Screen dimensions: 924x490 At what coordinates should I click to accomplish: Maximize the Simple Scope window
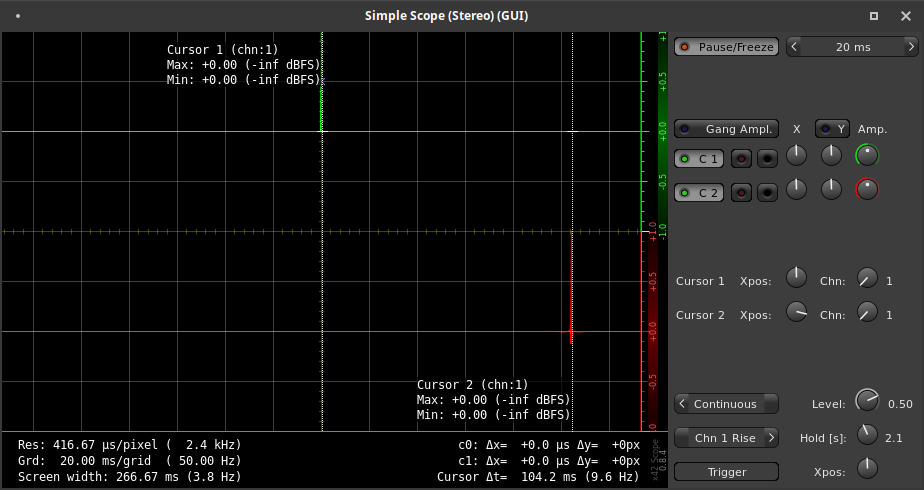click(x=874, y=16)
